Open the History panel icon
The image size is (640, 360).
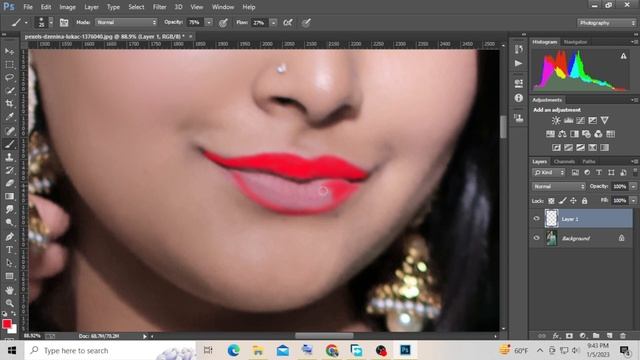pos(518,49)
